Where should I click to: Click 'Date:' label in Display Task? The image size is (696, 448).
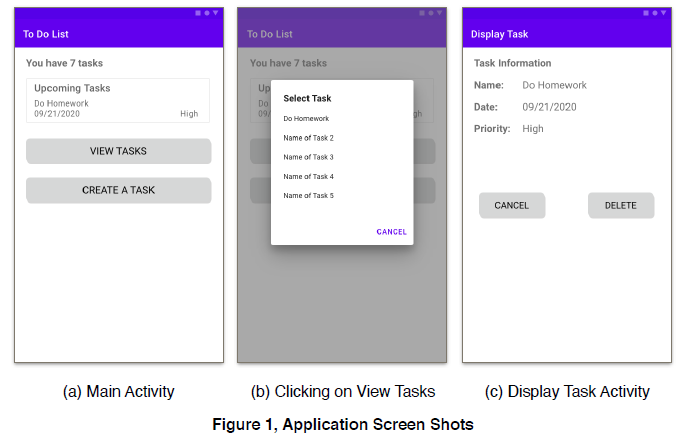tap(486, 107)
